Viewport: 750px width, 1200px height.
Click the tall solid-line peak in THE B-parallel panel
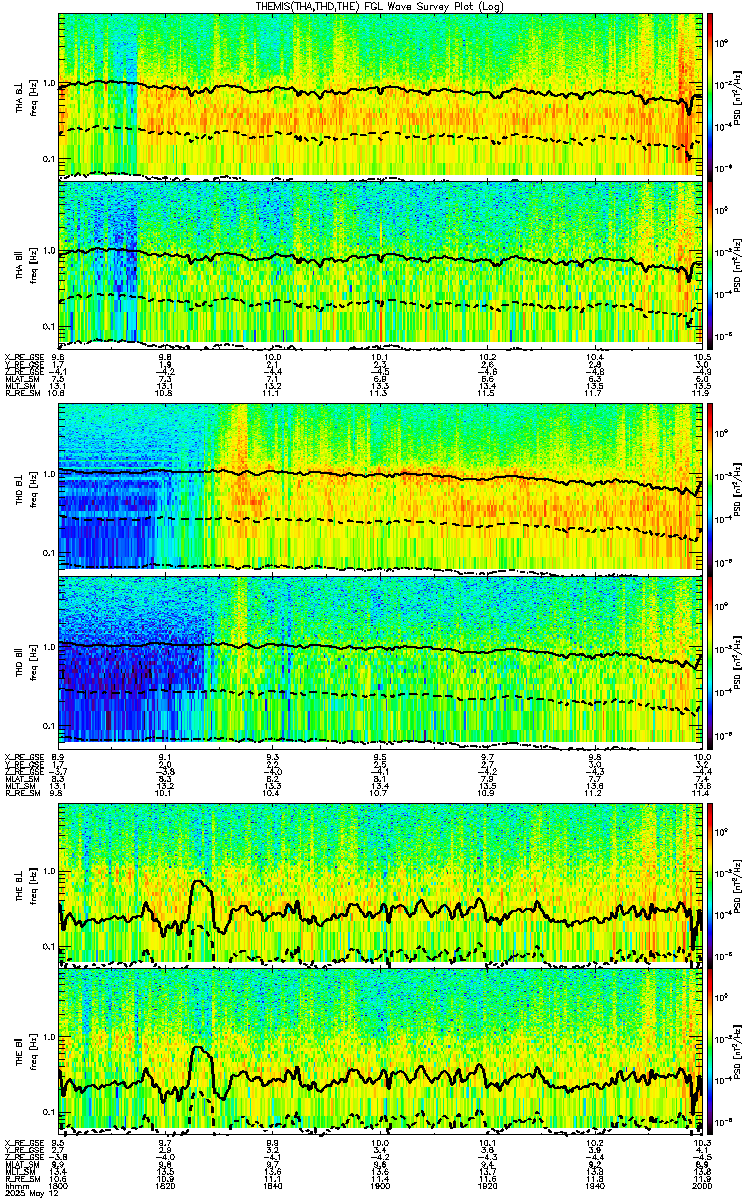(x=201, y=1049)
